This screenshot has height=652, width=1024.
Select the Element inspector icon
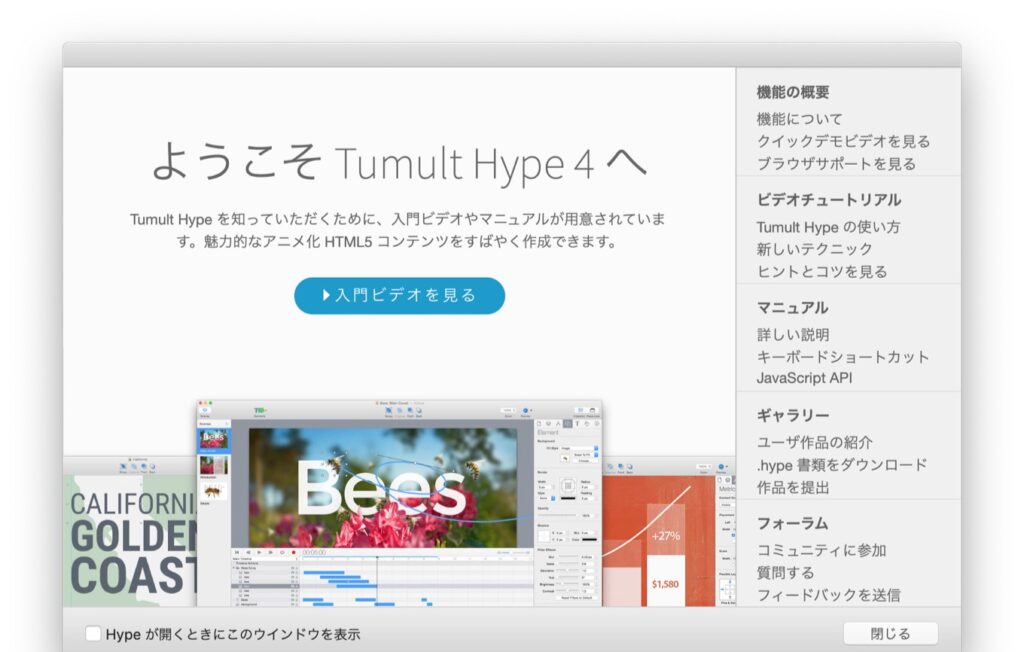click(568, 424)
